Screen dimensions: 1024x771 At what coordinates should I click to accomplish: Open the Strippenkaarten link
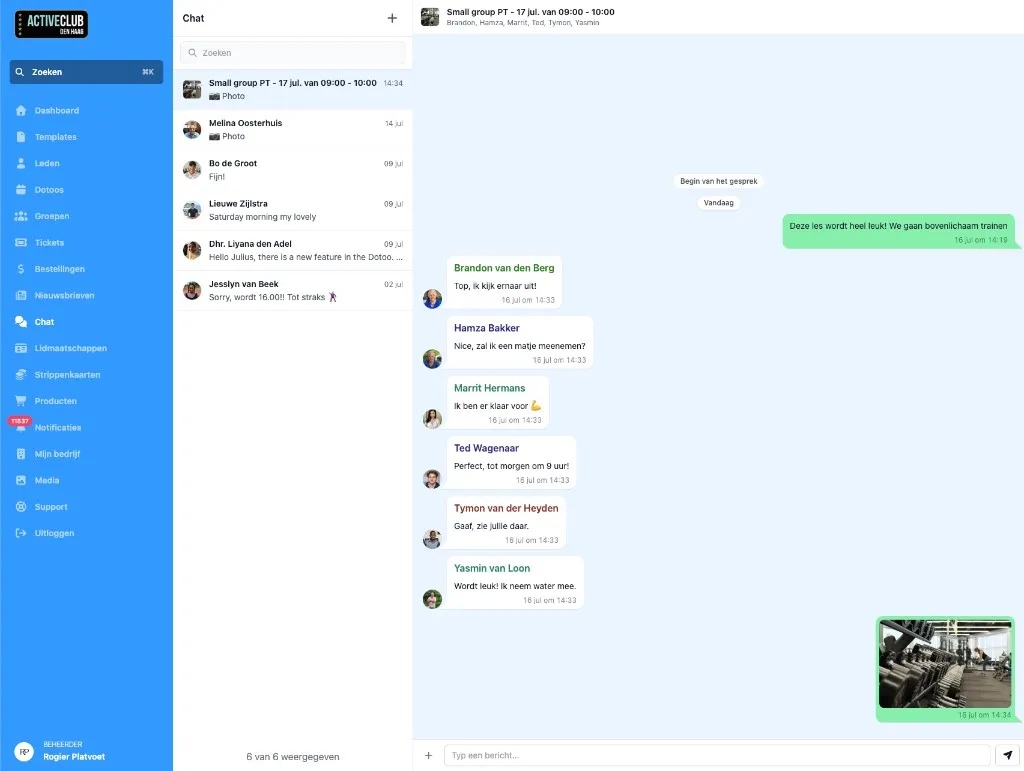click(x=67, y=375)
